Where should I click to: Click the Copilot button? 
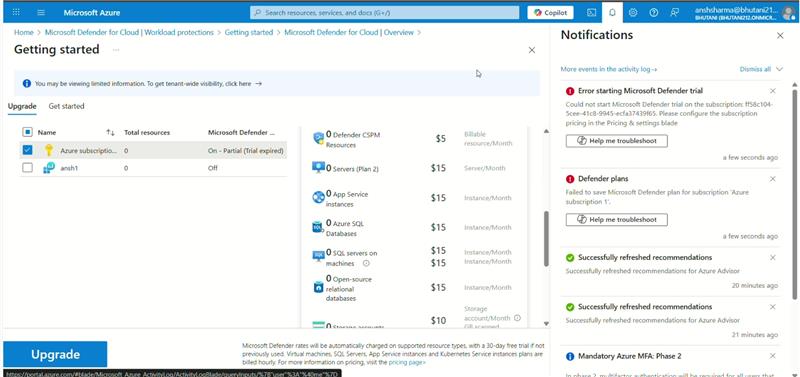coord(550,13)
